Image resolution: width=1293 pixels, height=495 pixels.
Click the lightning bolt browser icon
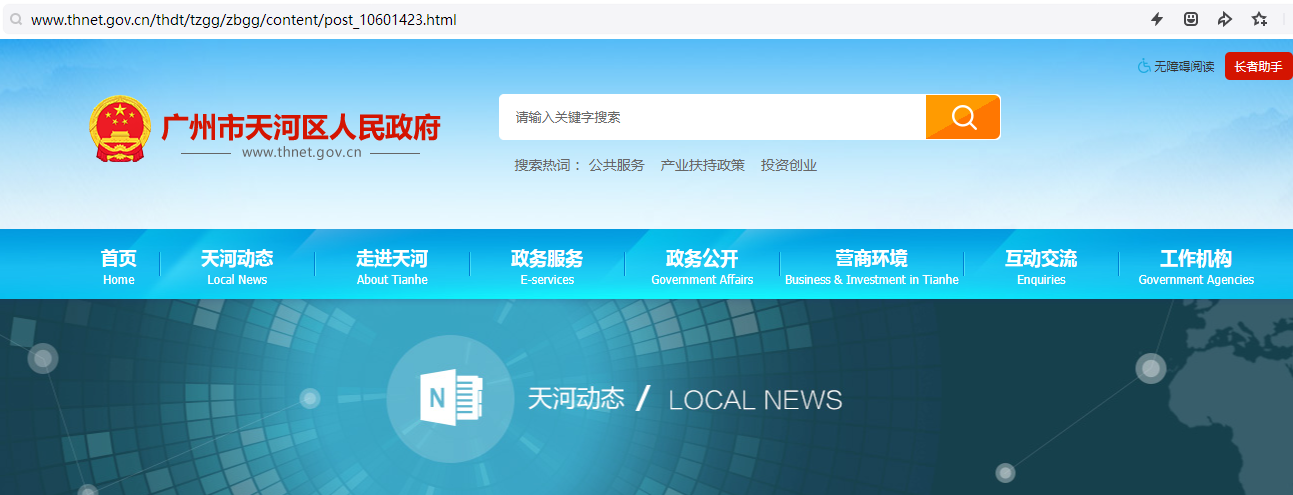[x=1157, y=19]
